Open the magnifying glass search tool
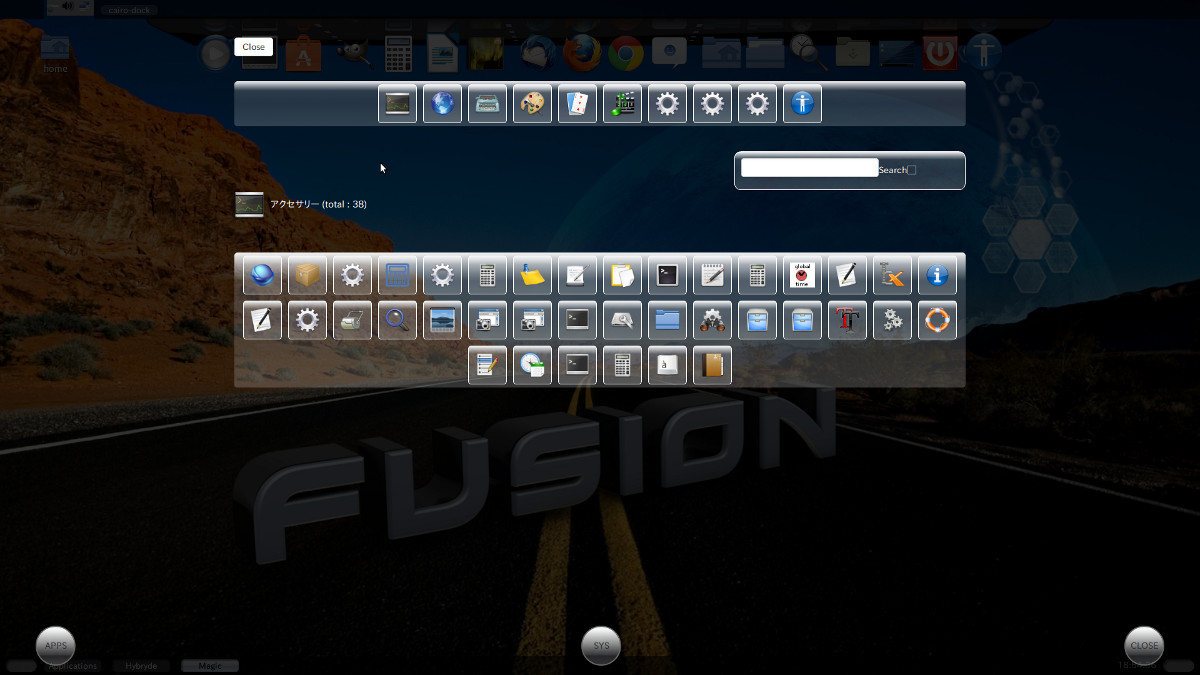This screenshot has width=1200, height=675. 397,320
